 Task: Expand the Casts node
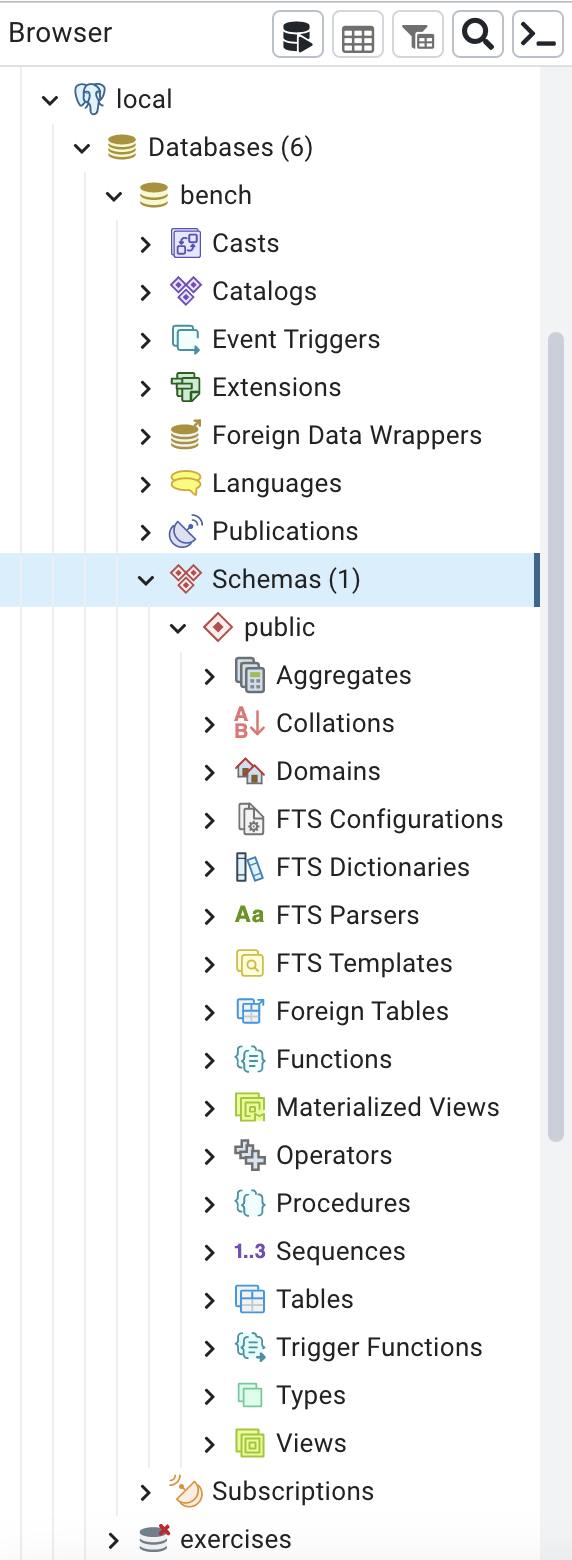(x=146, y=243)
